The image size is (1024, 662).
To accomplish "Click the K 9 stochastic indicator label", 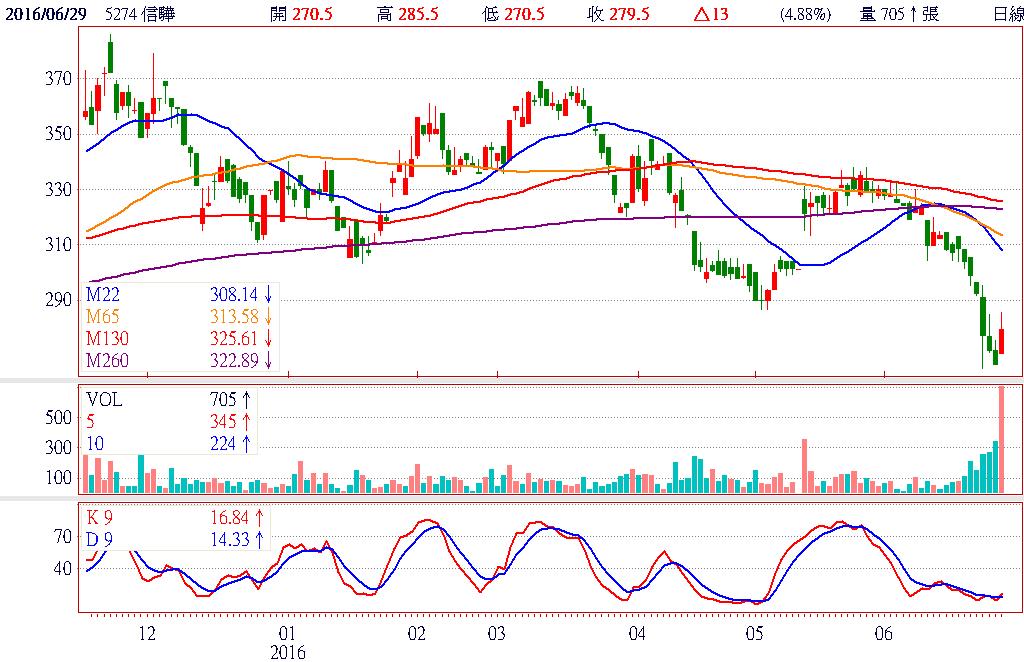I will tap(99, 518).
